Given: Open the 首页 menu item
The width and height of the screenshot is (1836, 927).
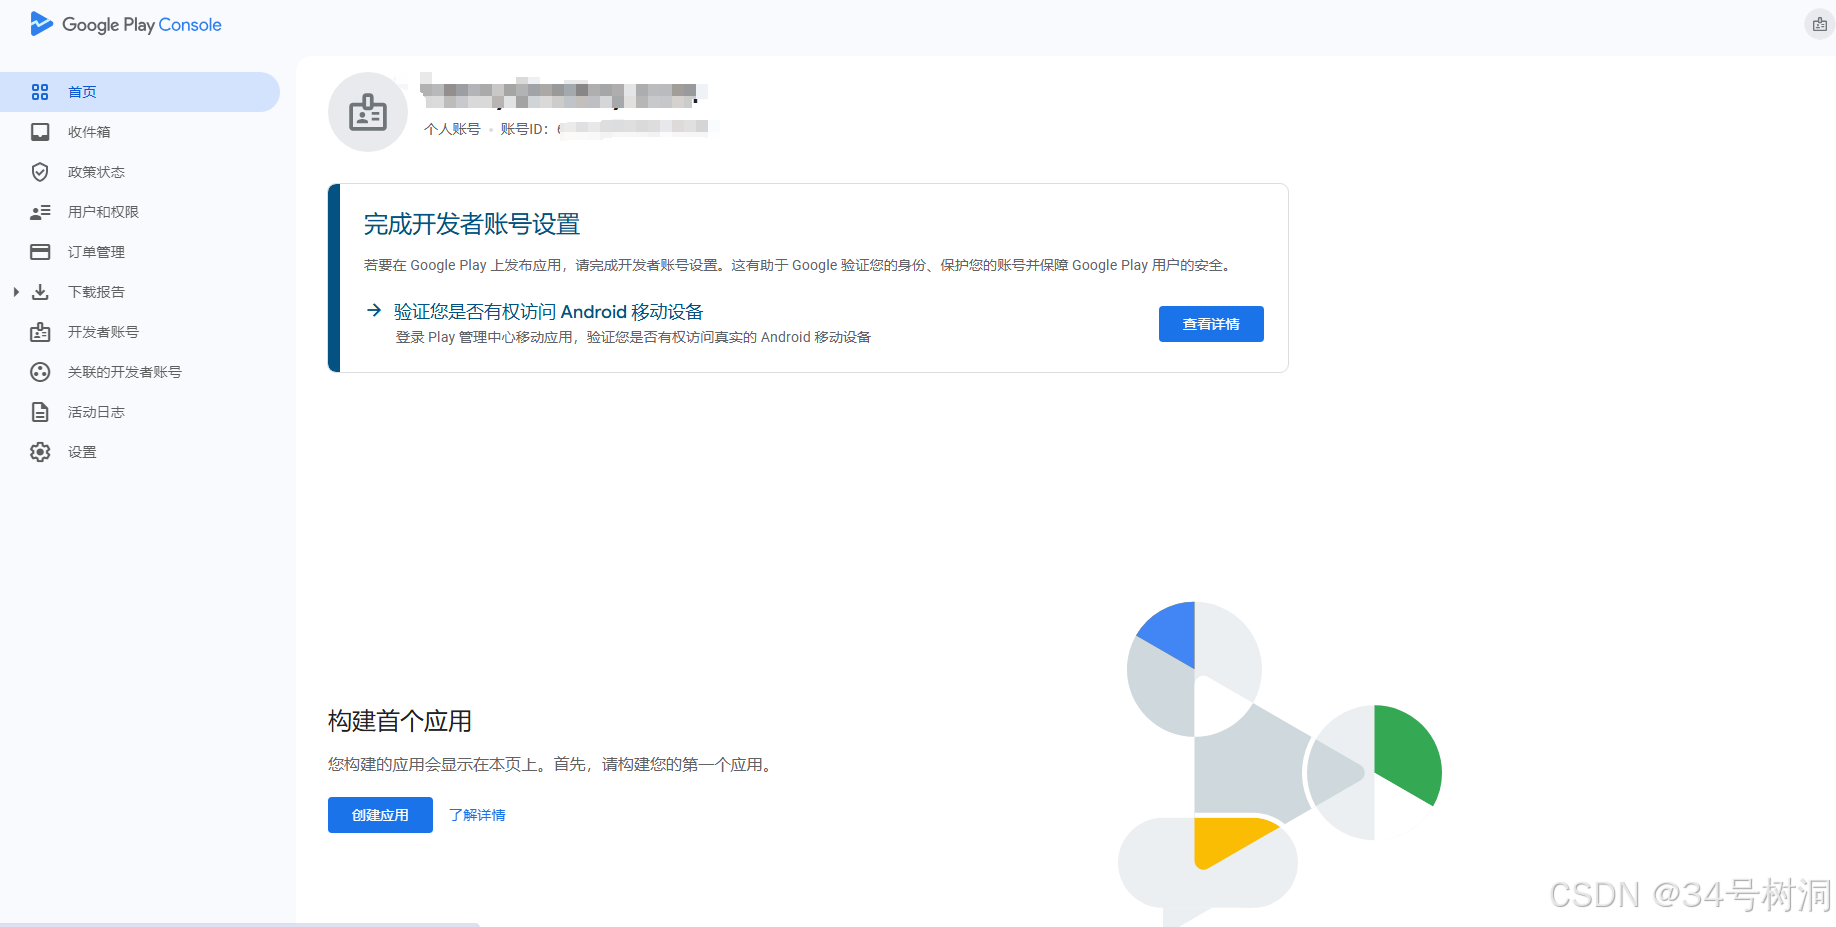Looking at the screenshot, I should [x=140, y=92].
